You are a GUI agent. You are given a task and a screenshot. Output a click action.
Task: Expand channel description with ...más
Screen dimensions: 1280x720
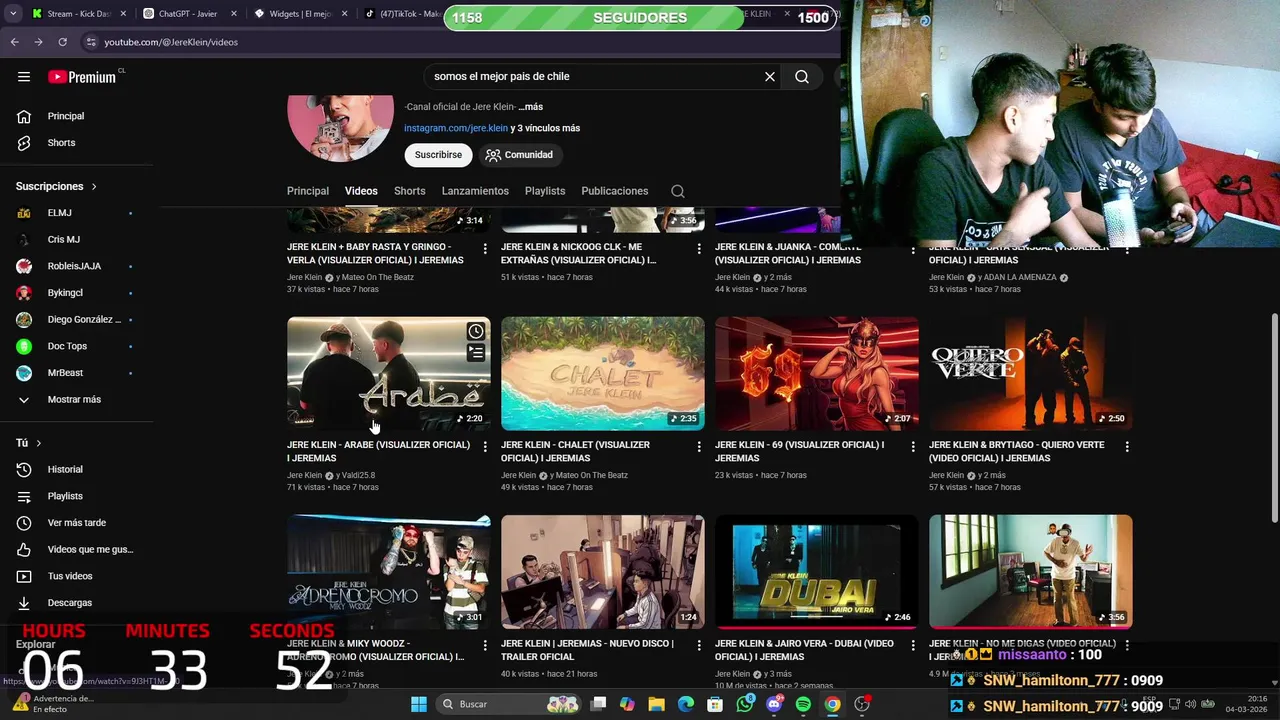coord(530,107)
